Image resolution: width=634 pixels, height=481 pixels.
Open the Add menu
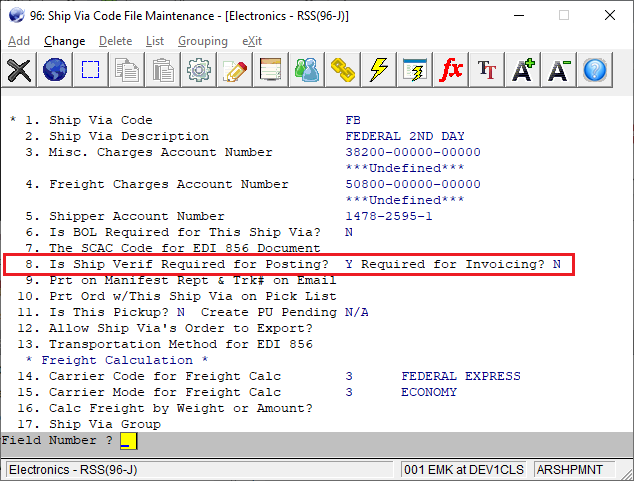[19, 41]
